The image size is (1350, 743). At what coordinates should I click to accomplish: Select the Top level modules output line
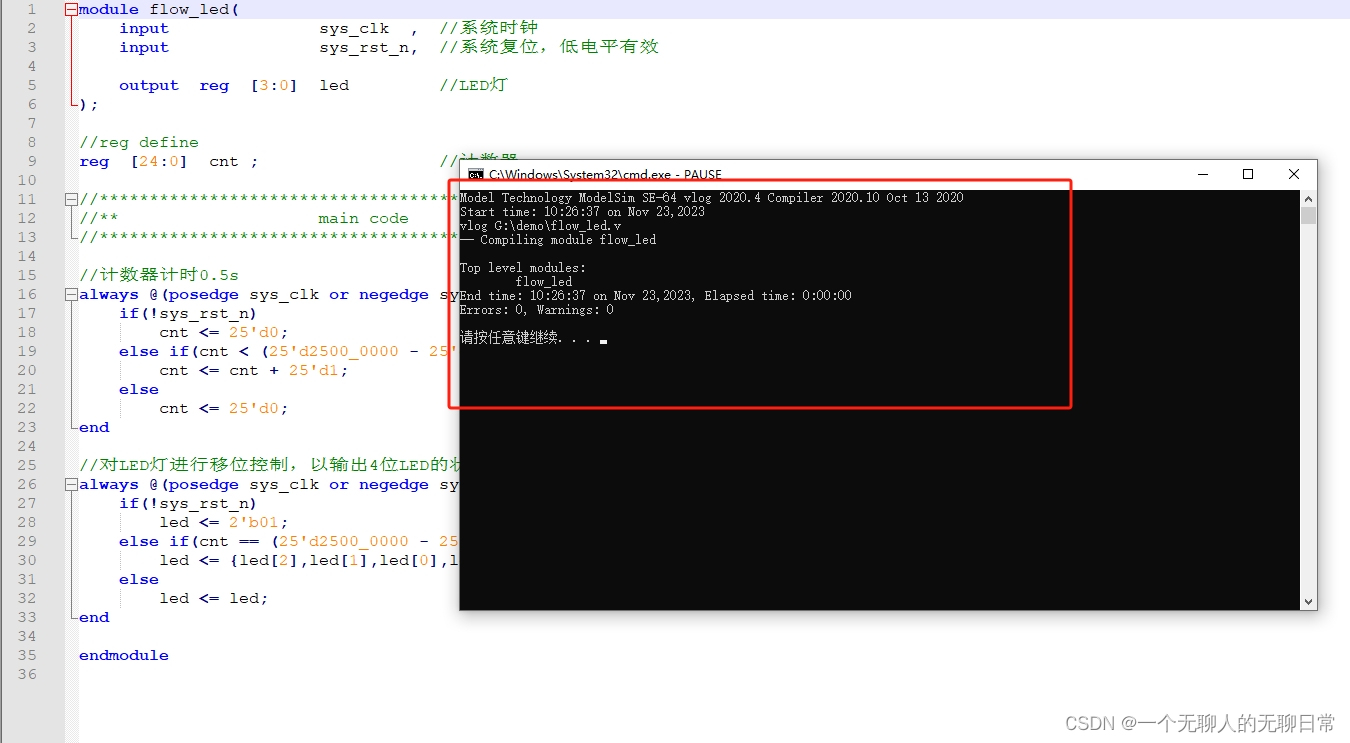pos(520,267)
